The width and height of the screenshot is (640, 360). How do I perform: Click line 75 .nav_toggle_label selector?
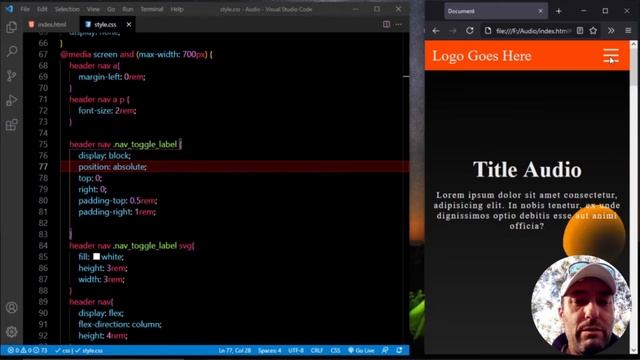[x=145, y=144]
